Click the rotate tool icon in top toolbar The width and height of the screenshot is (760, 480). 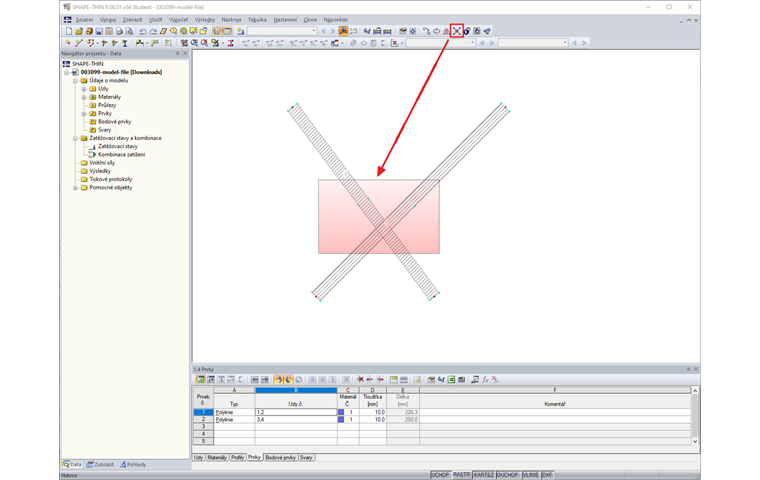pyautogui.click(x=436, y=31)
